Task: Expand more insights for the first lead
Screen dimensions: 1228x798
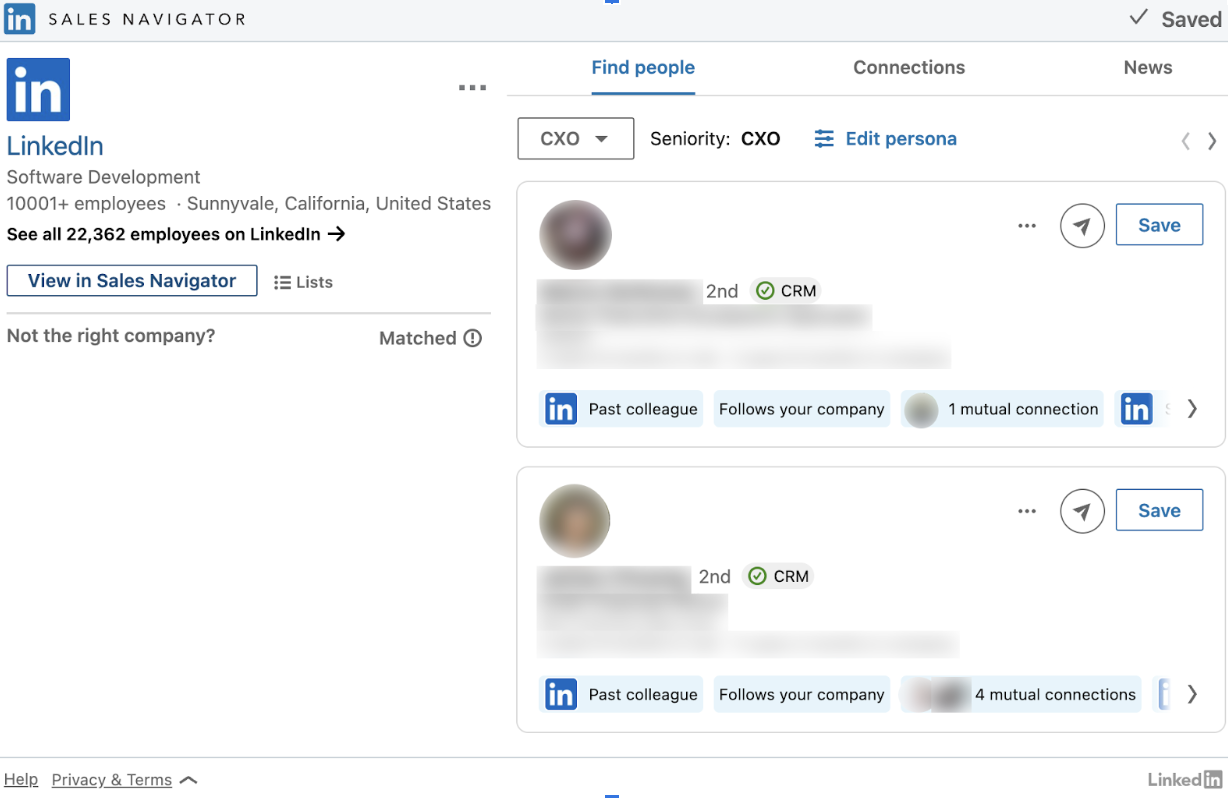Action: coord(1192,409)
